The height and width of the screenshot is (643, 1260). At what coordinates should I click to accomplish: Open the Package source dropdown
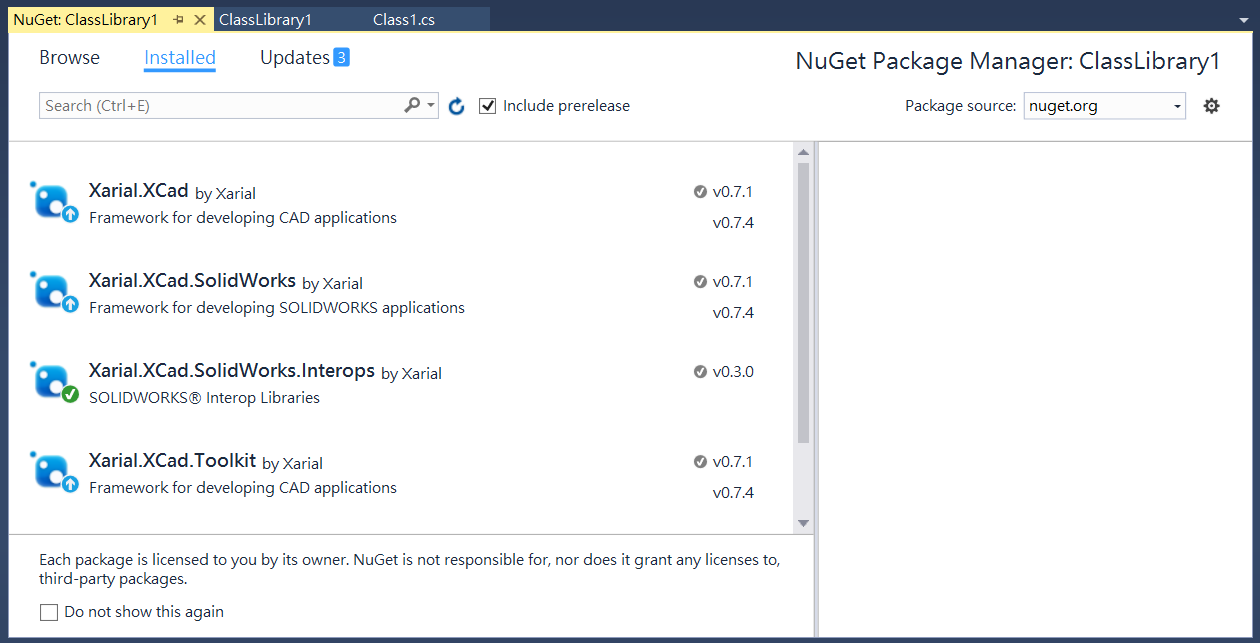(1105, 106)
